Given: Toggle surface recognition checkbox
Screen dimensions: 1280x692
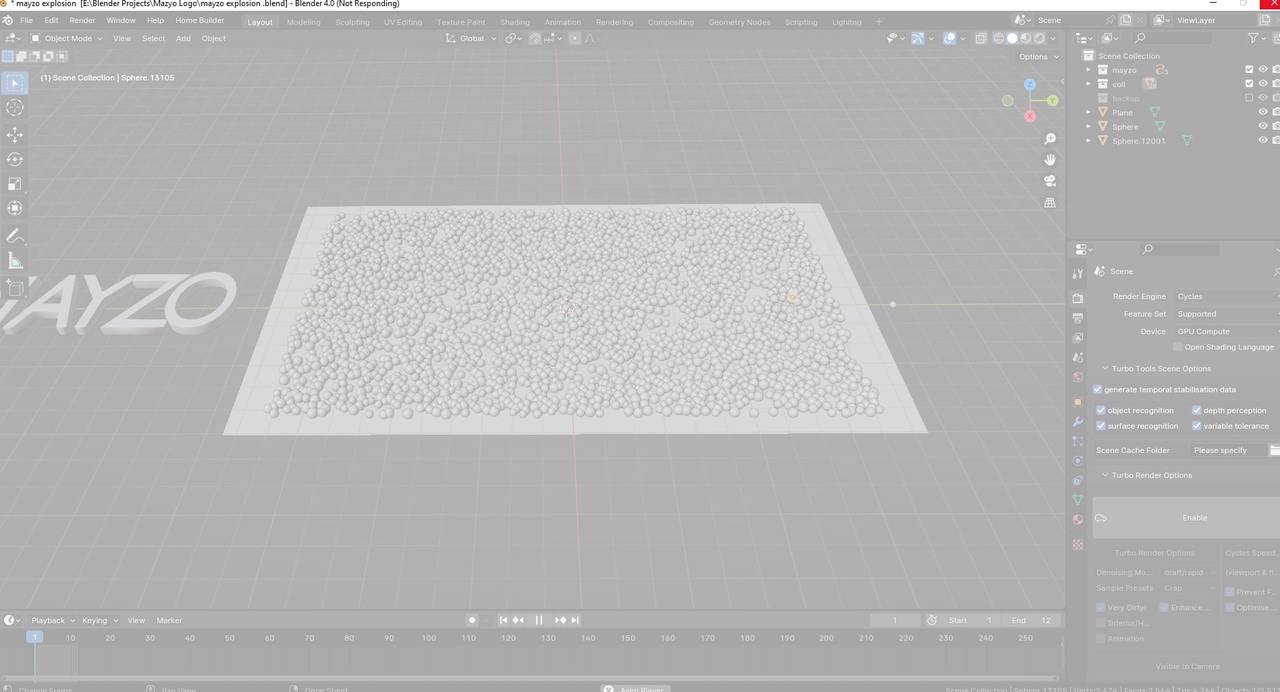Looking at the screenshot, I should click(x=1101, y=426).
